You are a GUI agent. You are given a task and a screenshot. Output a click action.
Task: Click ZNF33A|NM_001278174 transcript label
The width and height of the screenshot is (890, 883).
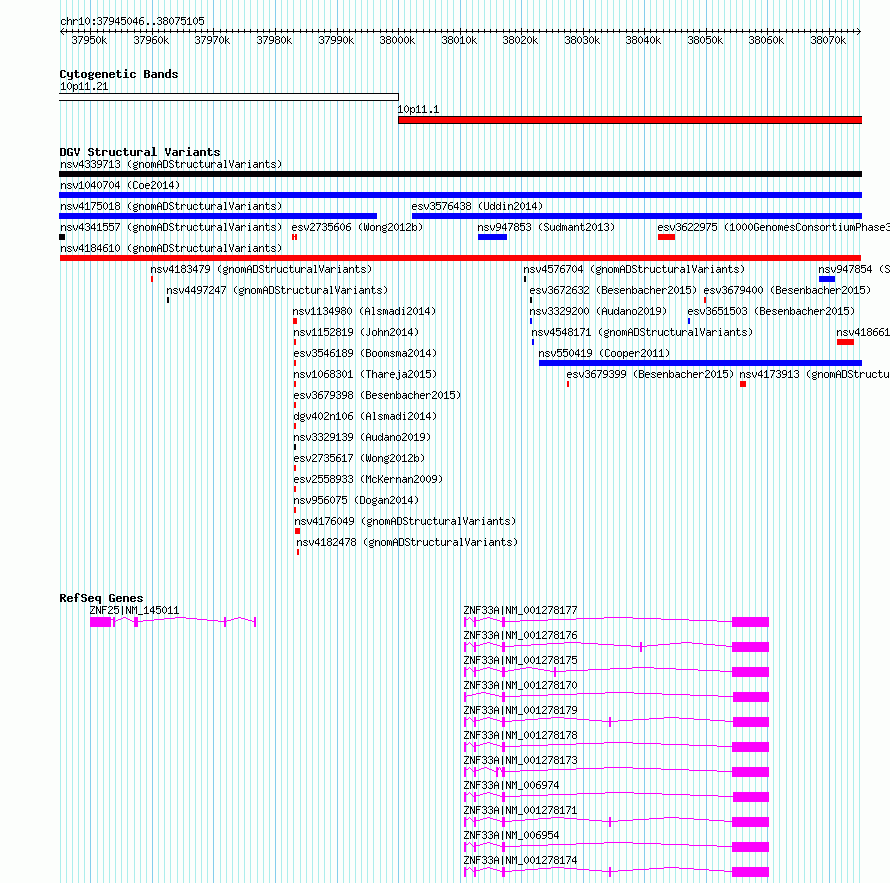[x=520, y=860]
